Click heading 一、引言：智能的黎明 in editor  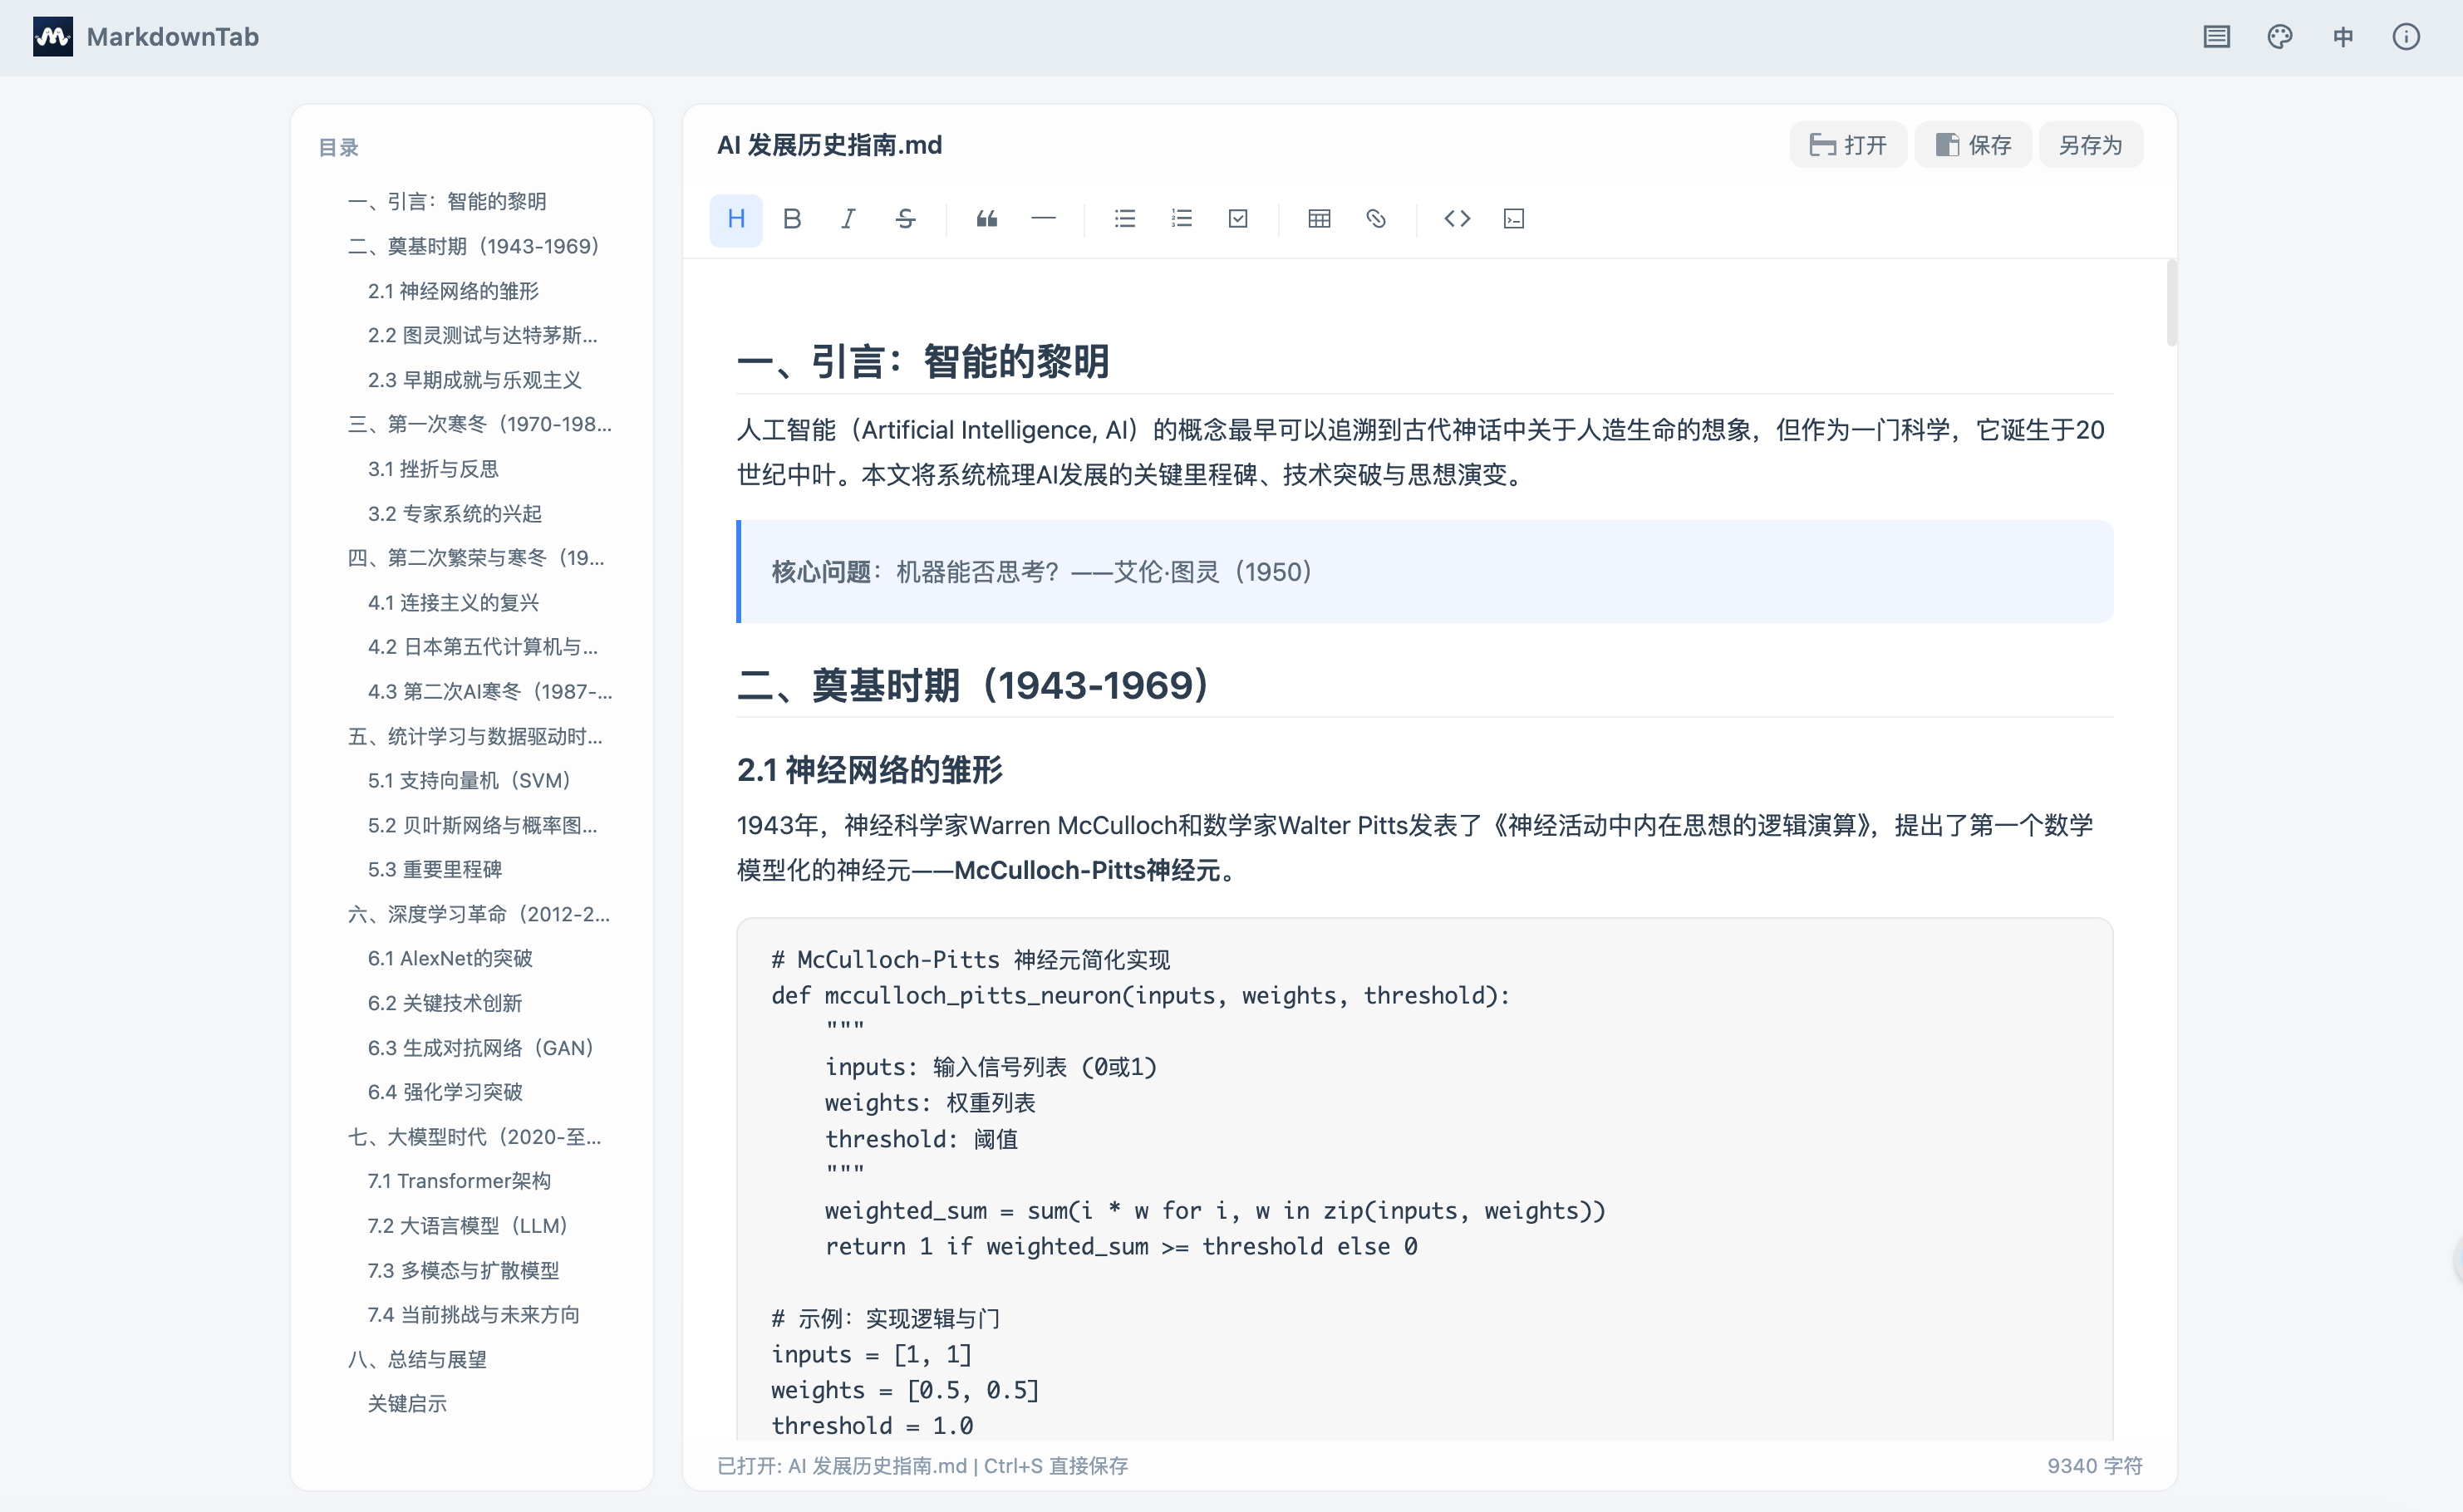tap(923, 362)
